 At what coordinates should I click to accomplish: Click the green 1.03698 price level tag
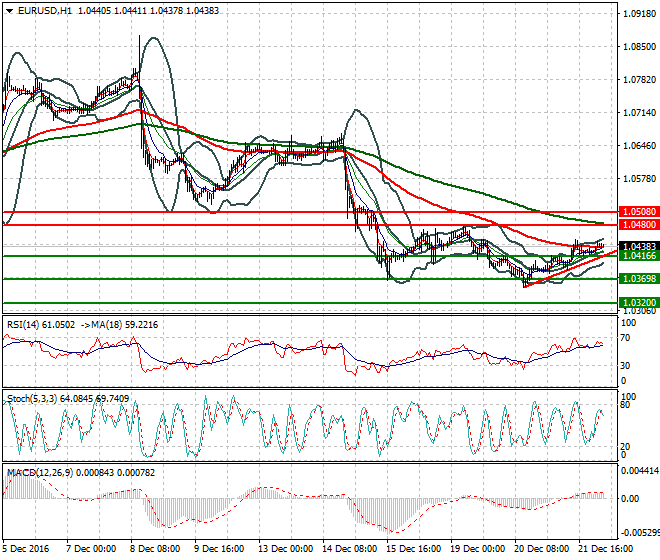(x=637, y=279)
